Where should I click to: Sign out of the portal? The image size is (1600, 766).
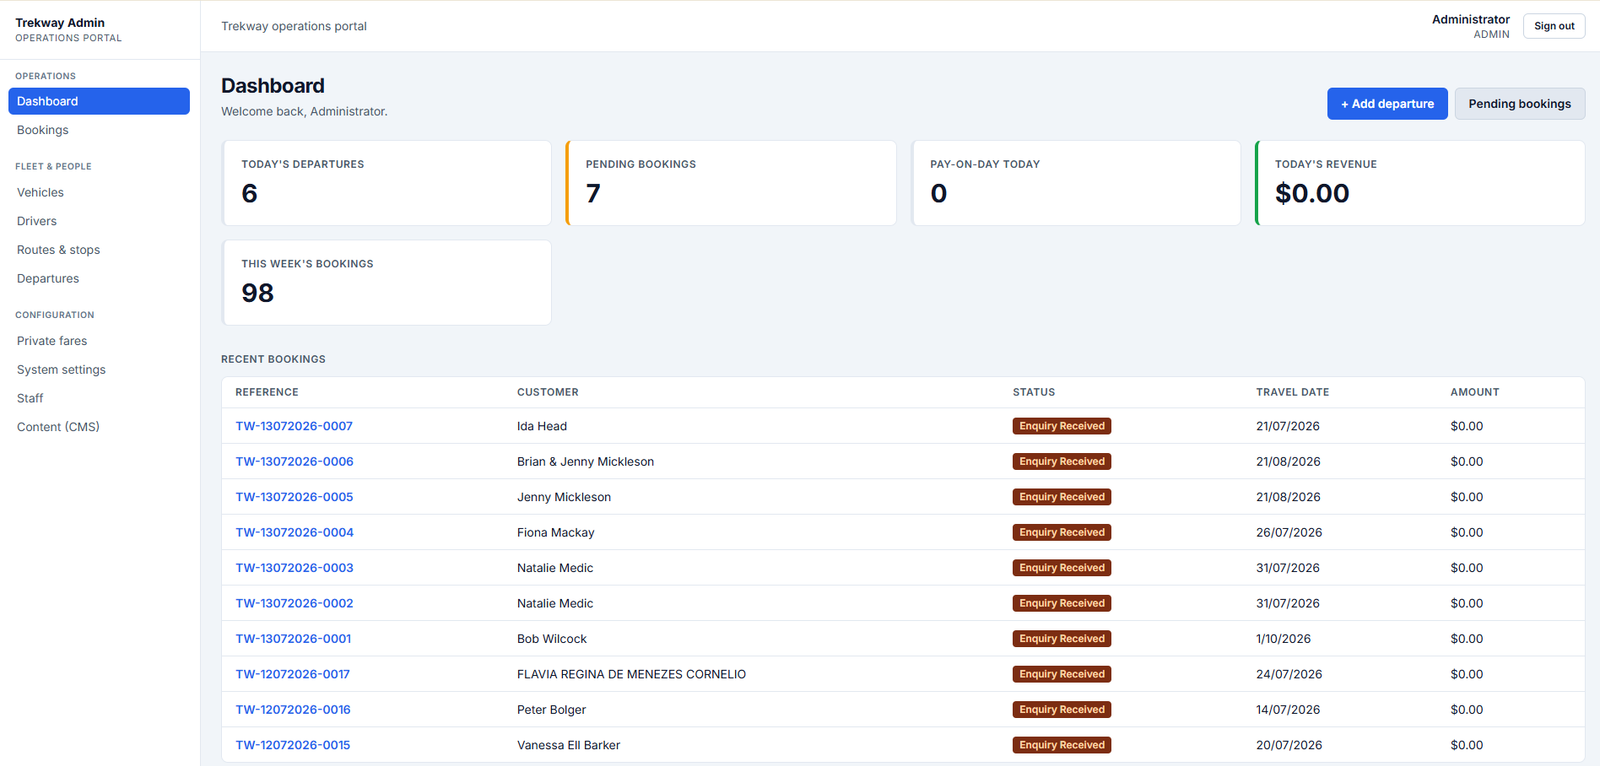click(1554, 26)
